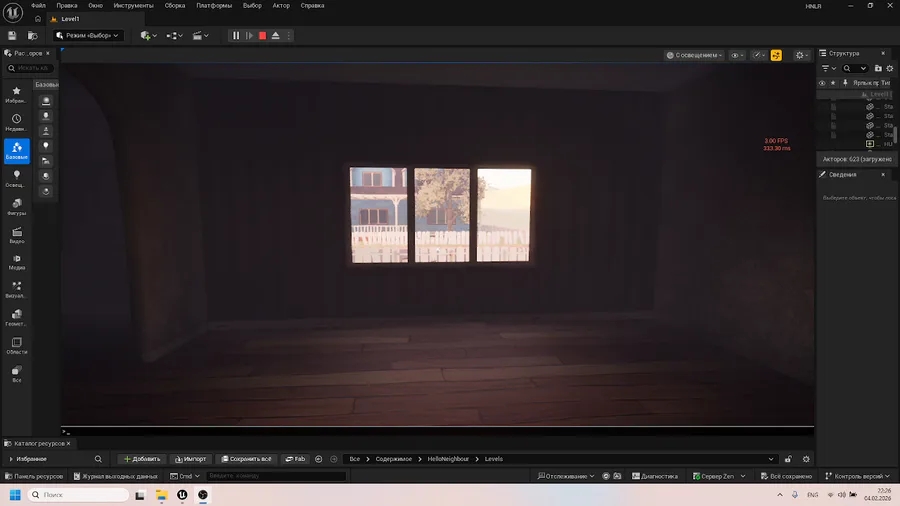Click the Каталог ресурсов tab
The height and width of the screenshot is (506, 900).
point(38,443)
